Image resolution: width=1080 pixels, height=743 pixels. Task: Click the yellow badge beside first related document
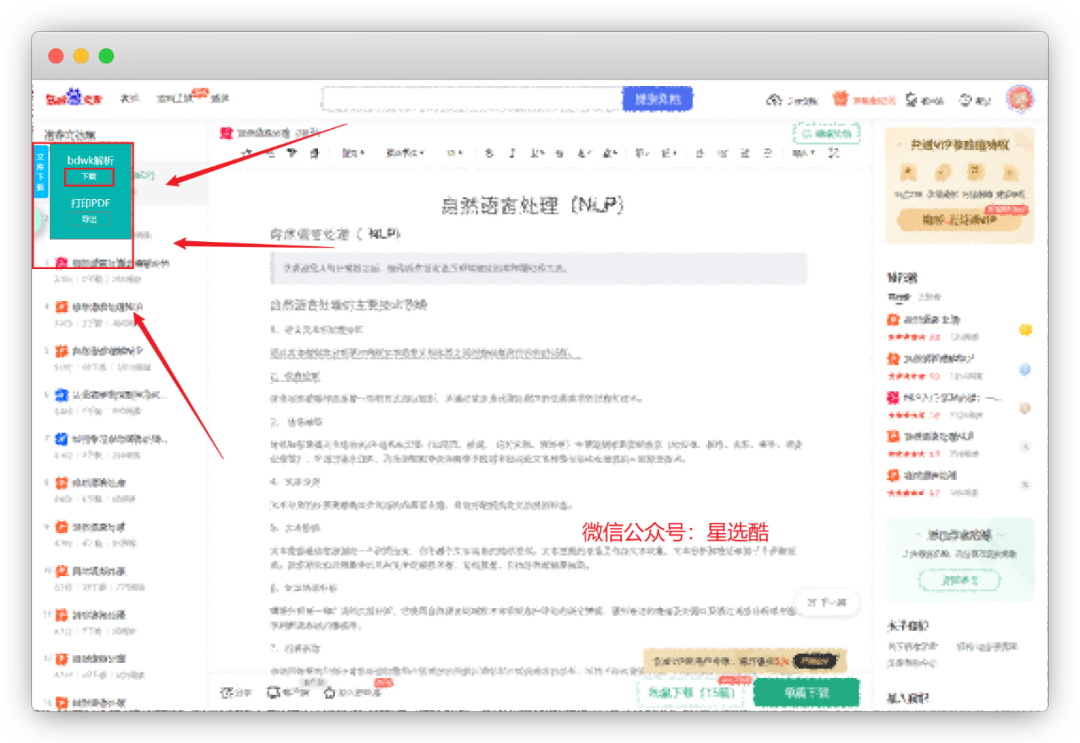[x=1025, y=330]
